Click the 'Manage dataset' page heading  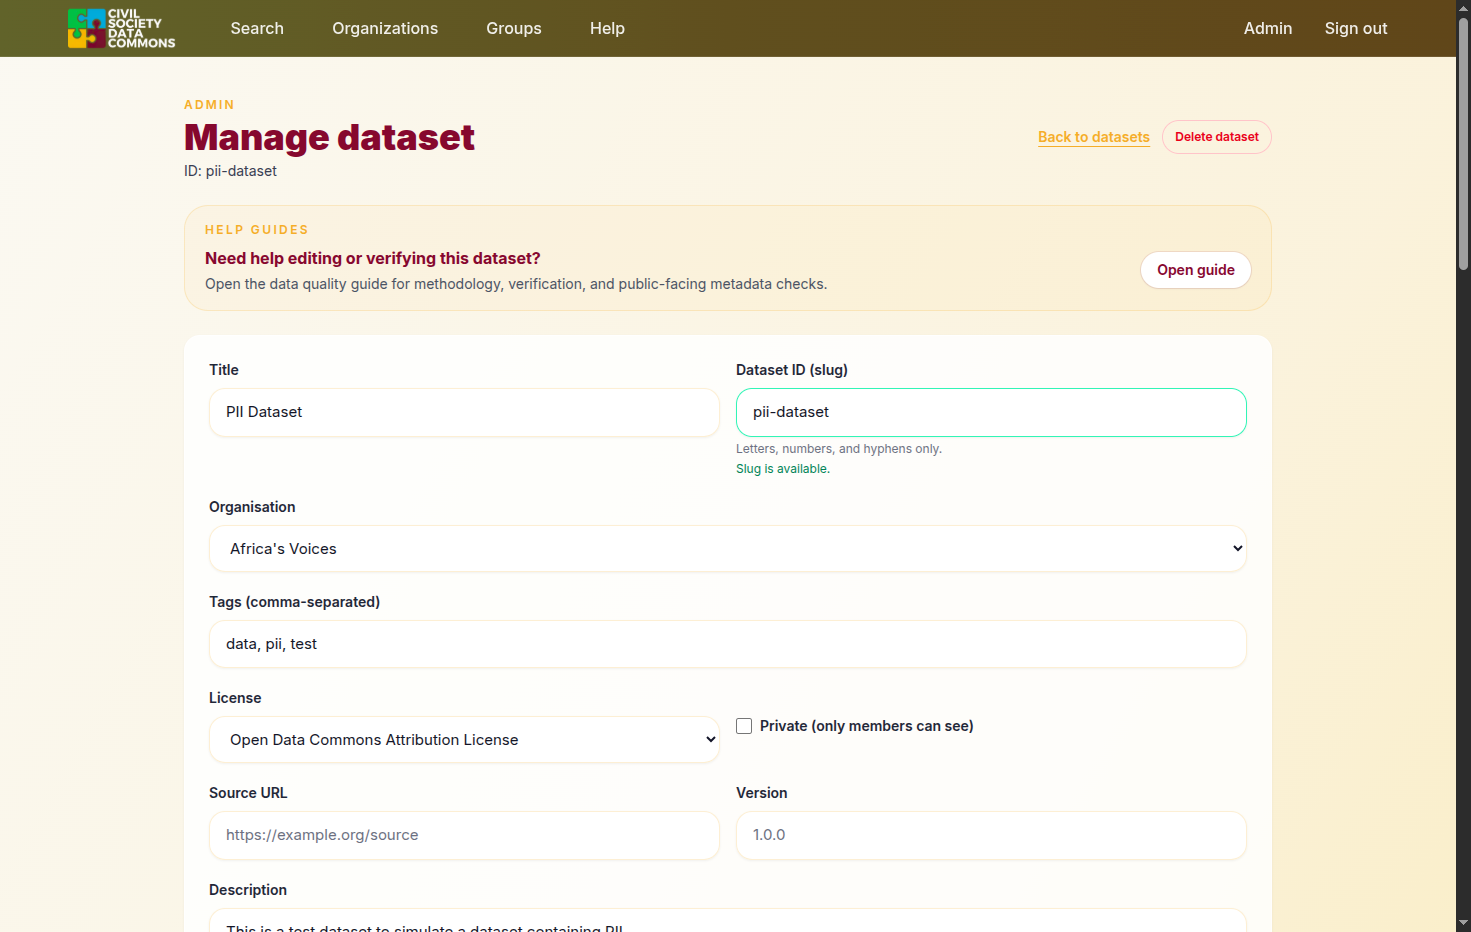tap(329, 137)
